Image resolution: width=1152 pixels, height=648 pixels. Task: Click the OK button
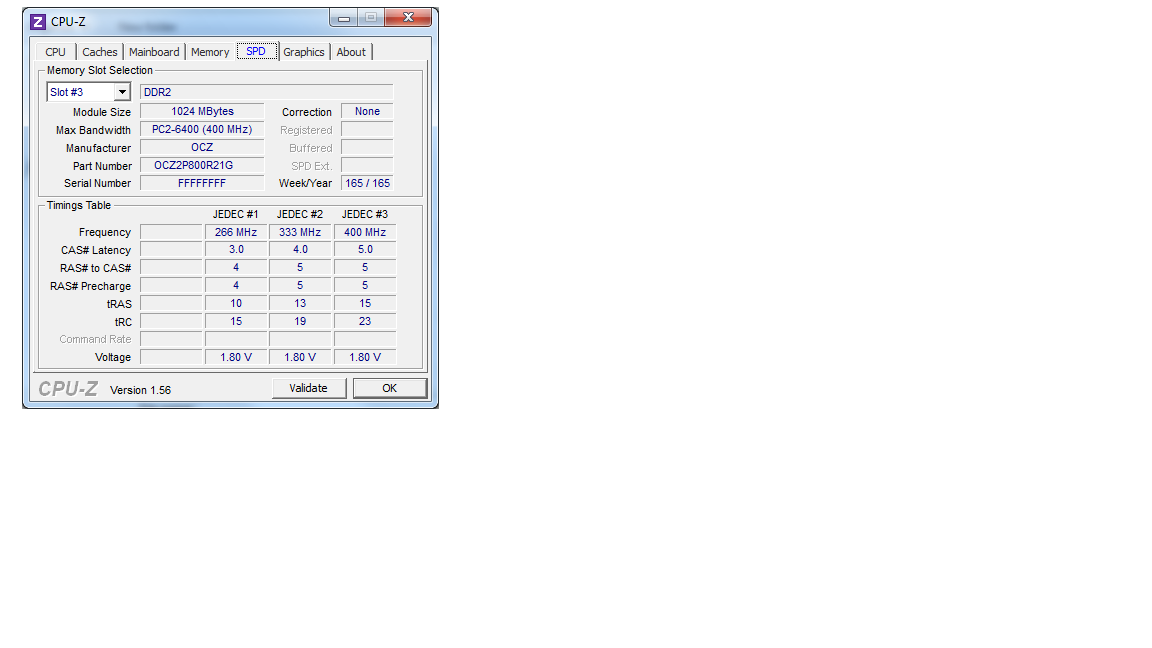pyautogui.click(x=390, y=388)
